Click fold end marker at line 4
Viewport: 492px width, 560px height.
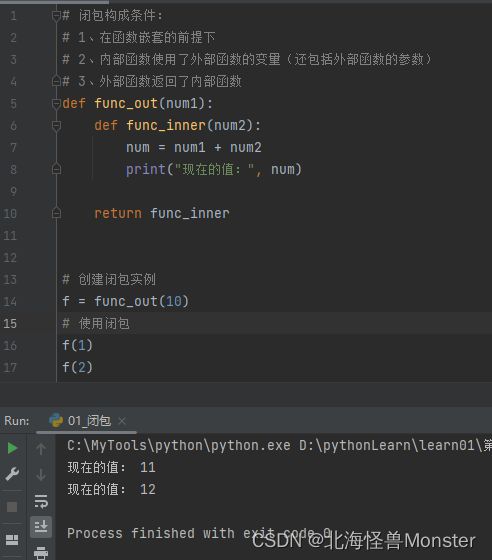click(x=56, y=81)
